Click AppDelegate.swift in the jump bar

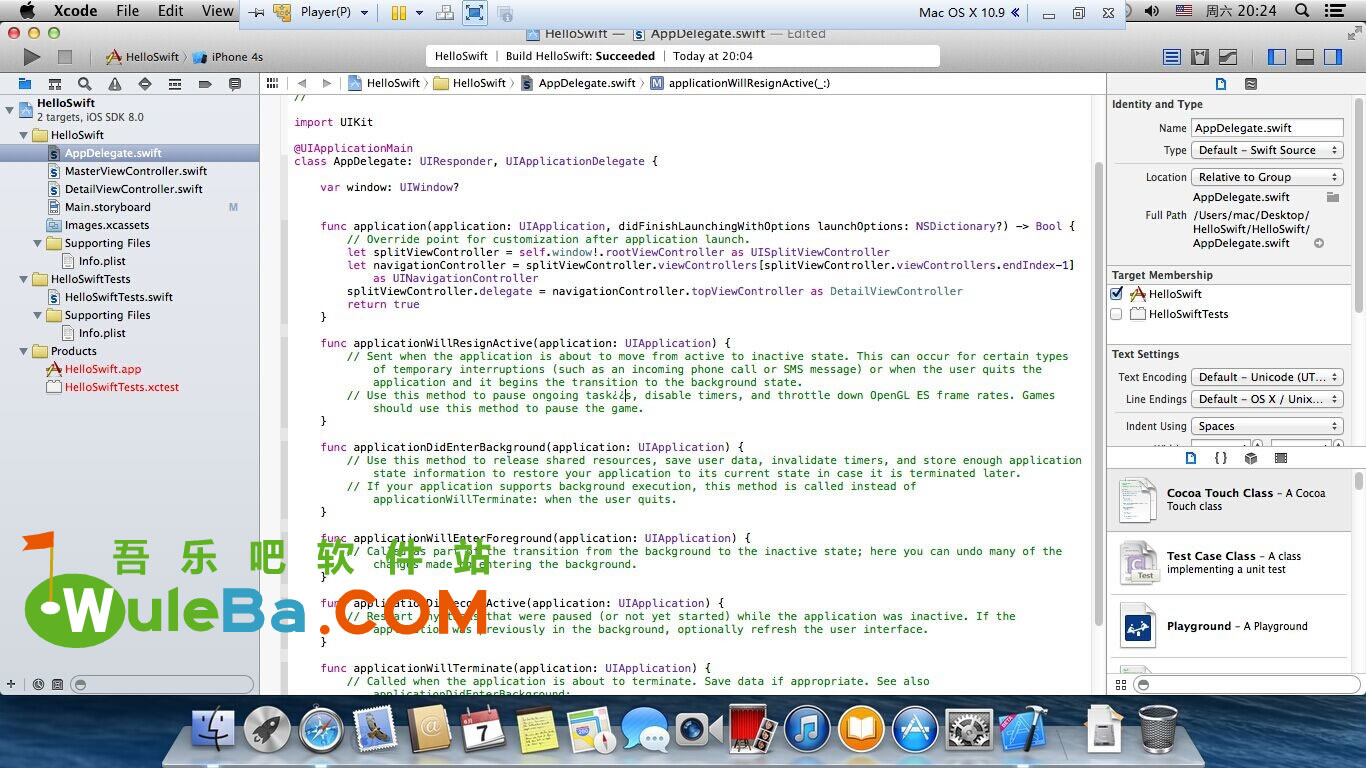578,83
